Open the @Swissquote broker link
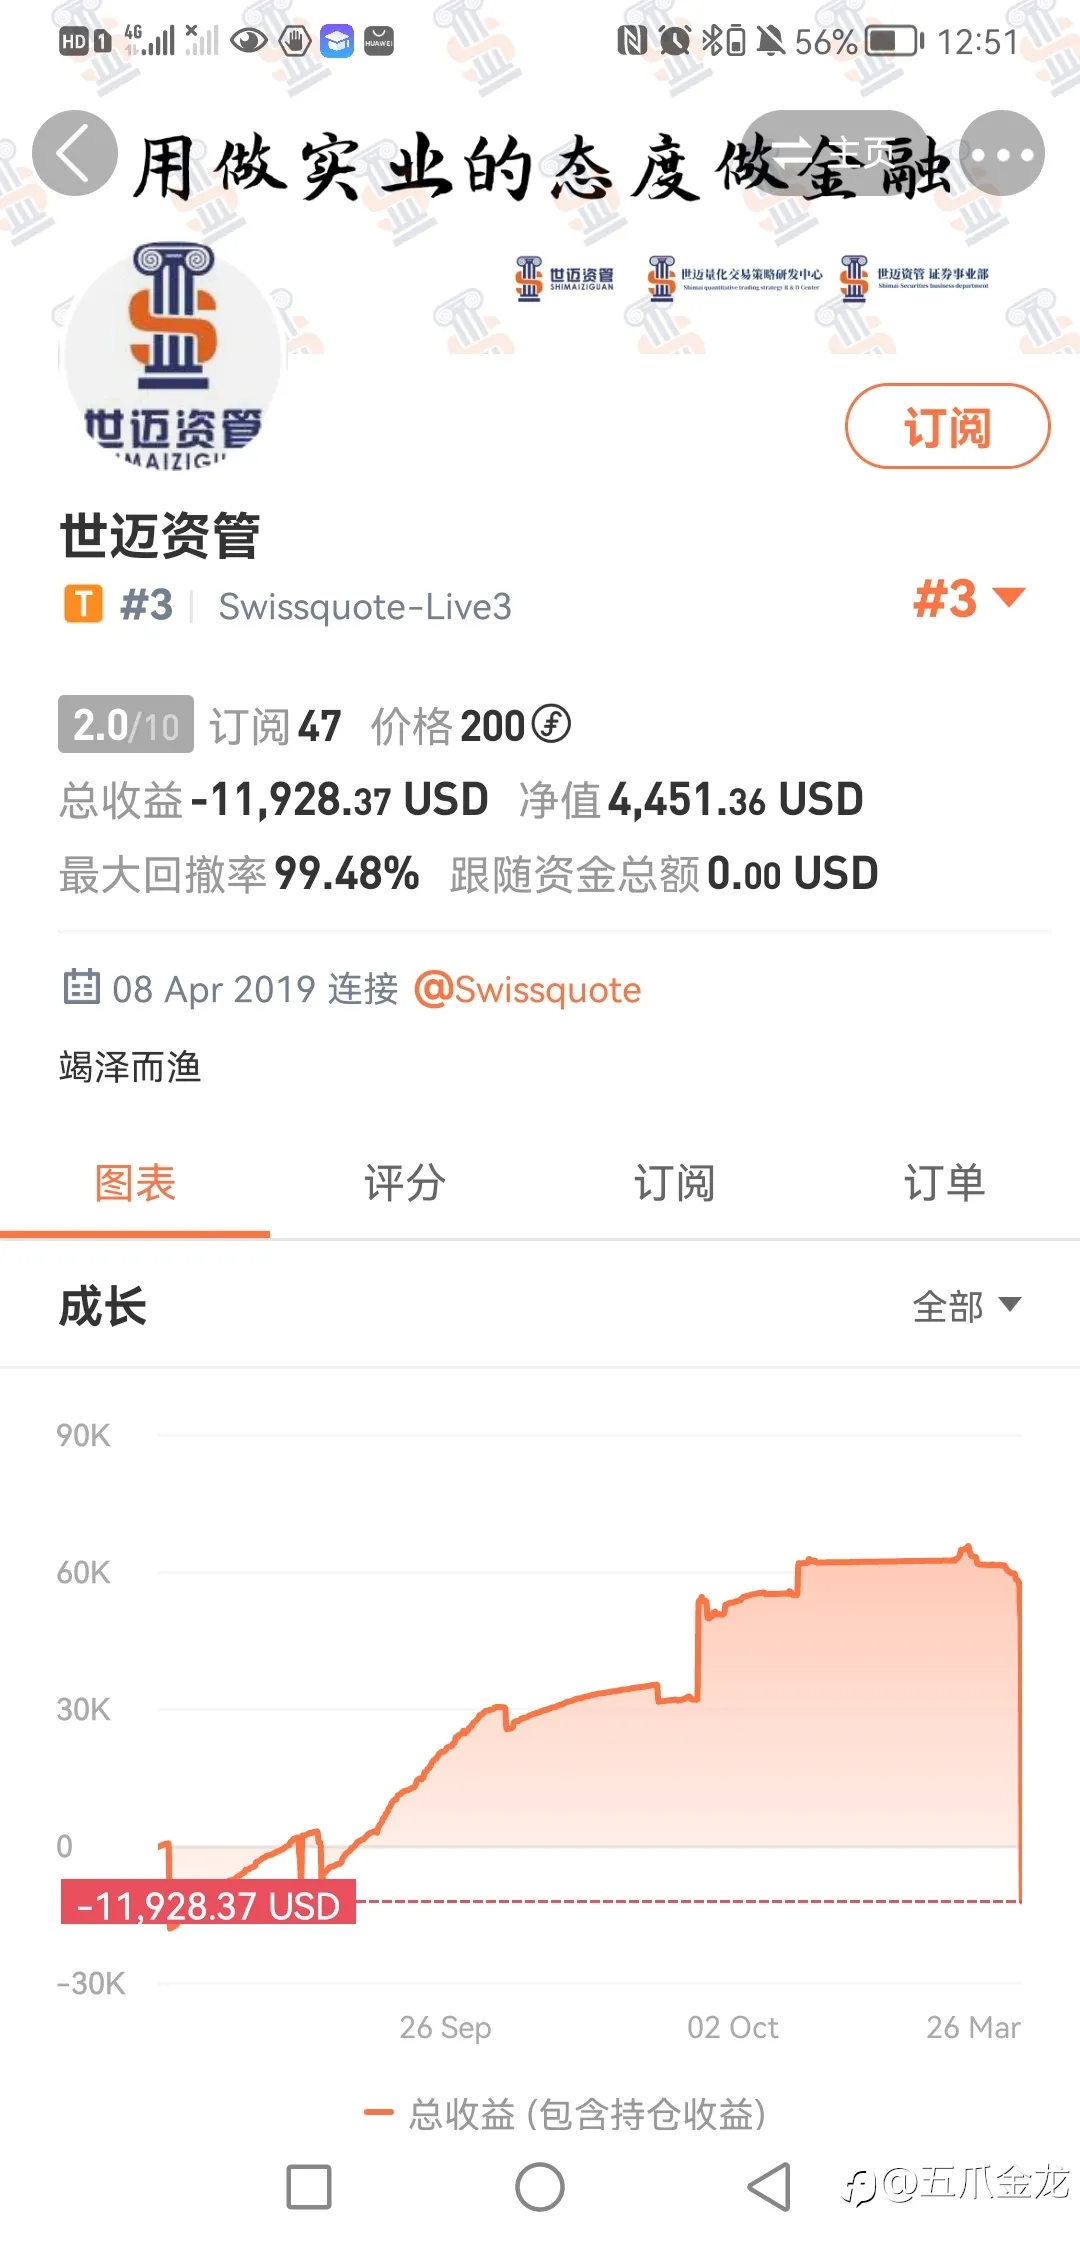 click(527, 989)
